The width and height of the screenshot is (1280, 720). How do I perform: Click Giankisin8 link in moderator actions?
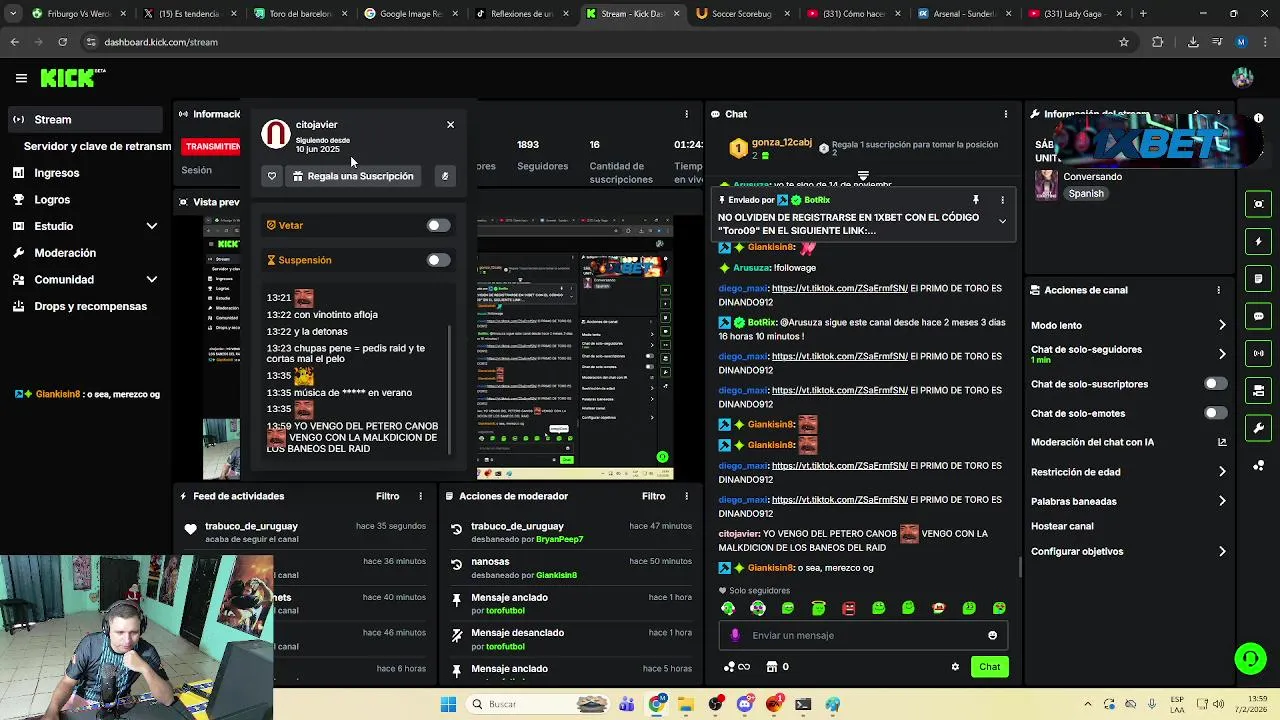click(x=556, y=575)
